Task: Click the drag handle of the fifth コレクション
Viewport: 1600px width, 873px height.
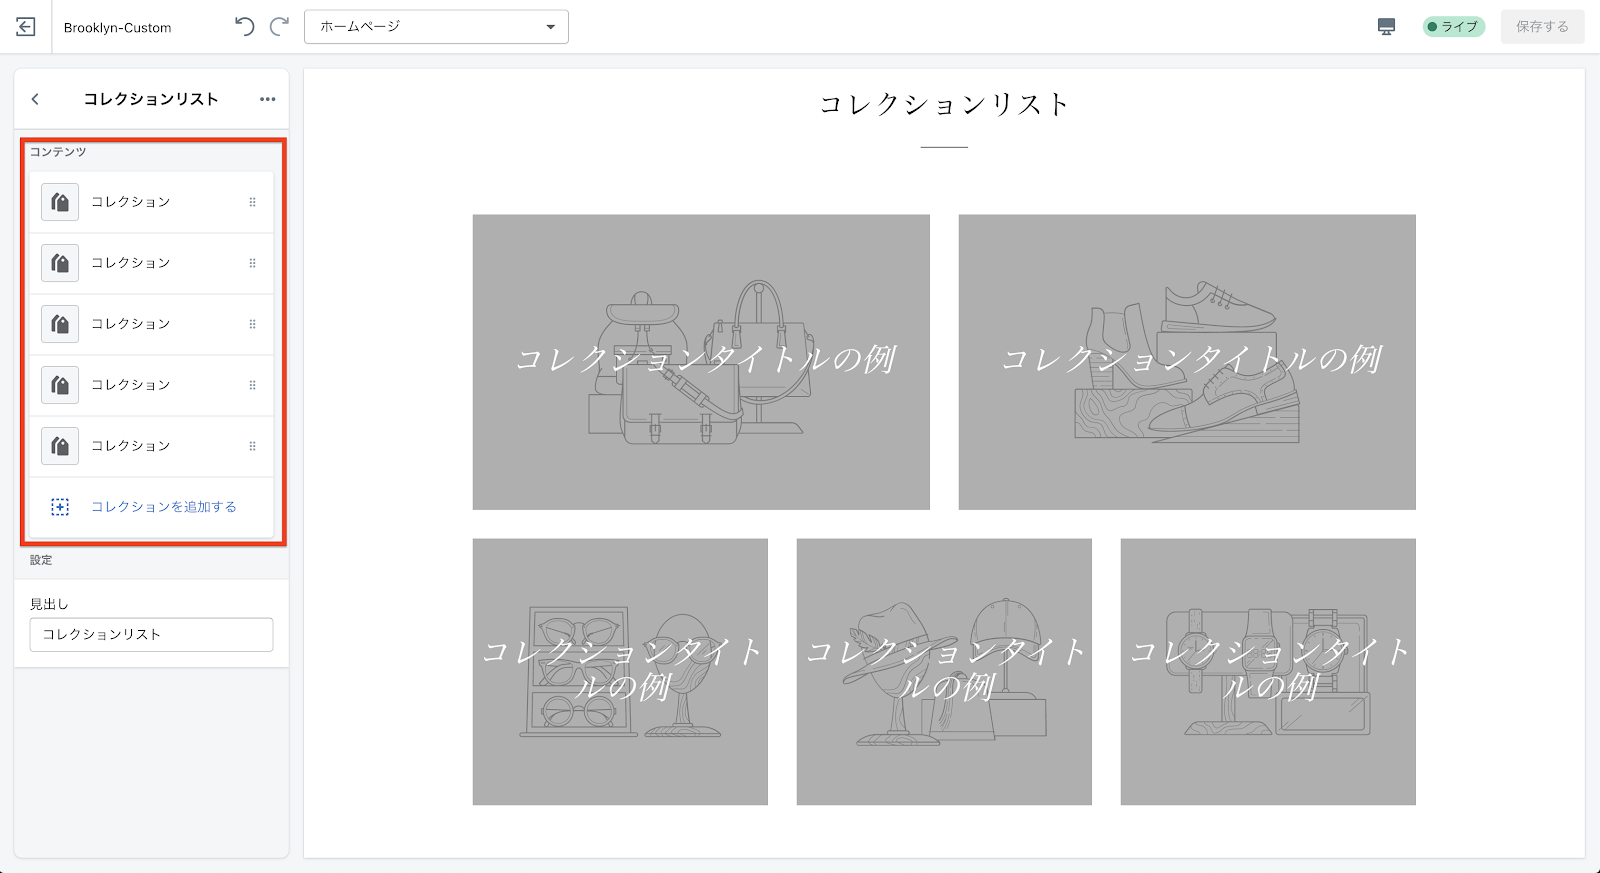Action: (252, 446)
